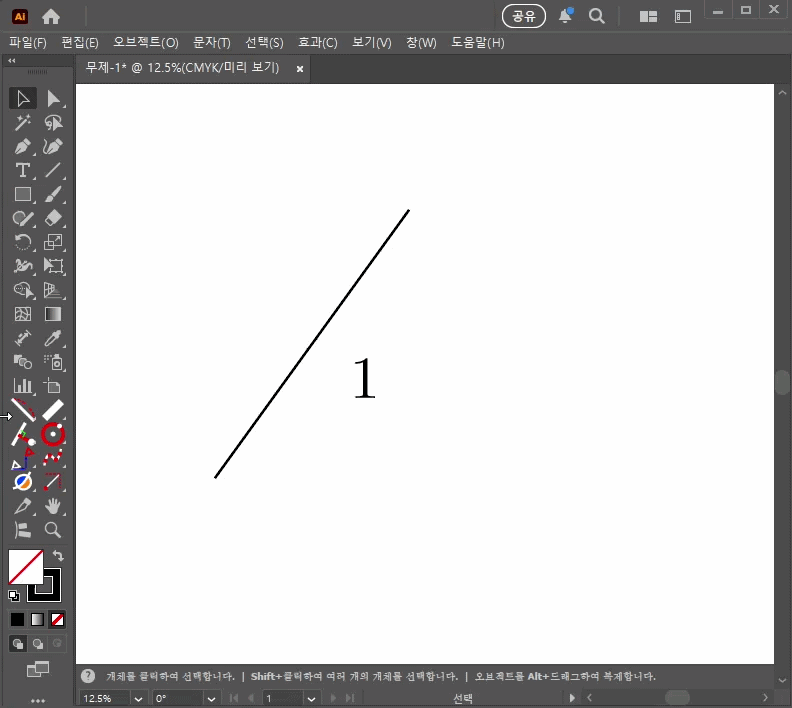792x708 pixels.
Task: Click the vertical scrollbar thumb
Action: 782,382
